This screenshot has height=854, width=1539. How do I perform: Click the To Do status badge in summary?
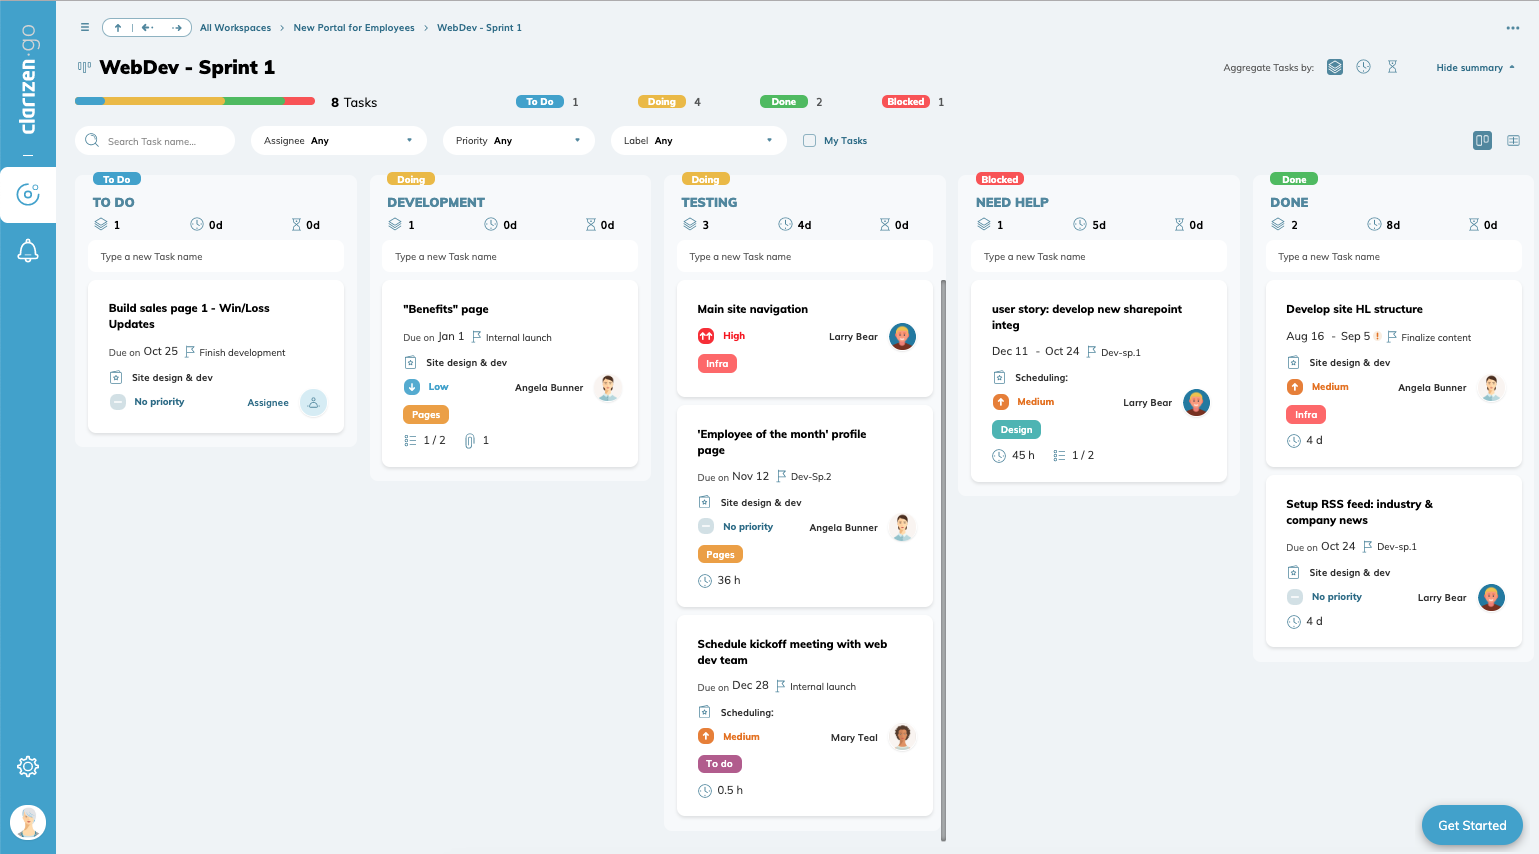540,102
